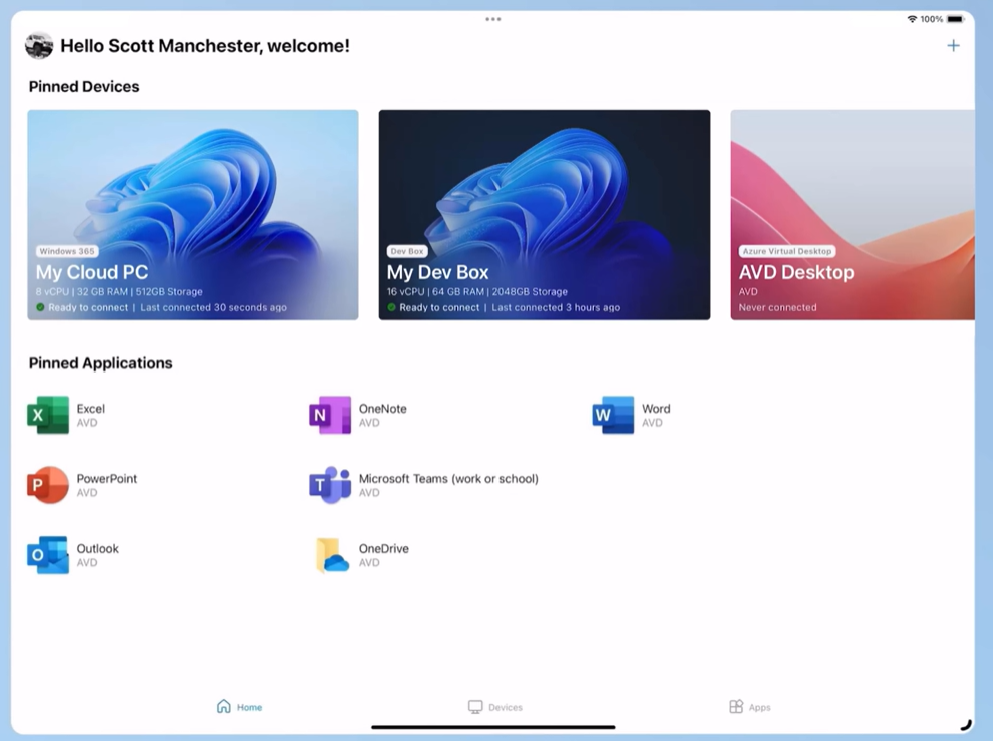Click the "My Cloud PC" title

point(92,272)
